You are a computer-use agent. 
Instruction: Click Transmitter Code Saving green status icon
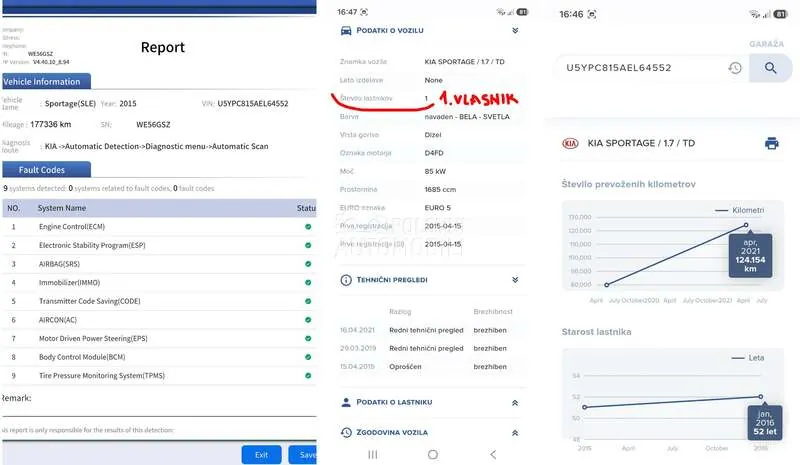pos(308,301)
